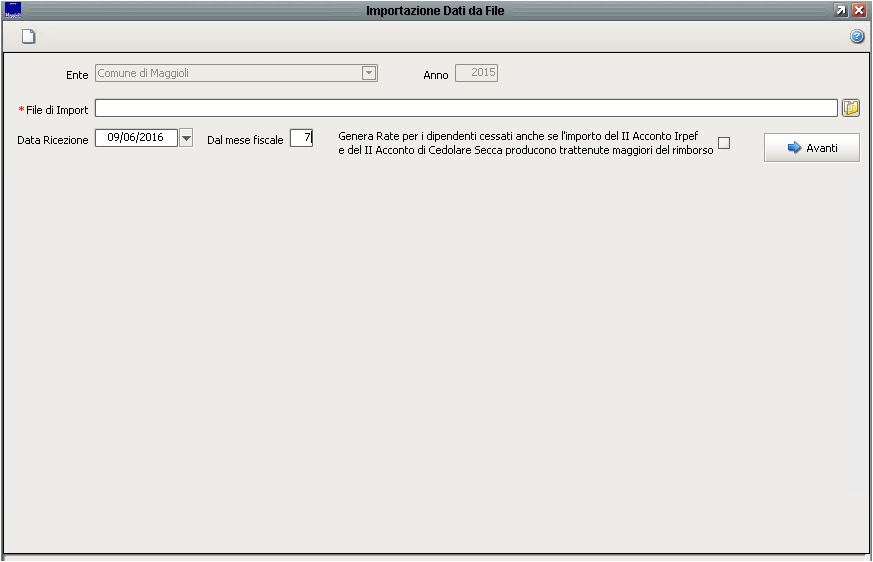873x562 pixels.
Task: Click the 'Anno' label
Action: [x=435, y=75]
